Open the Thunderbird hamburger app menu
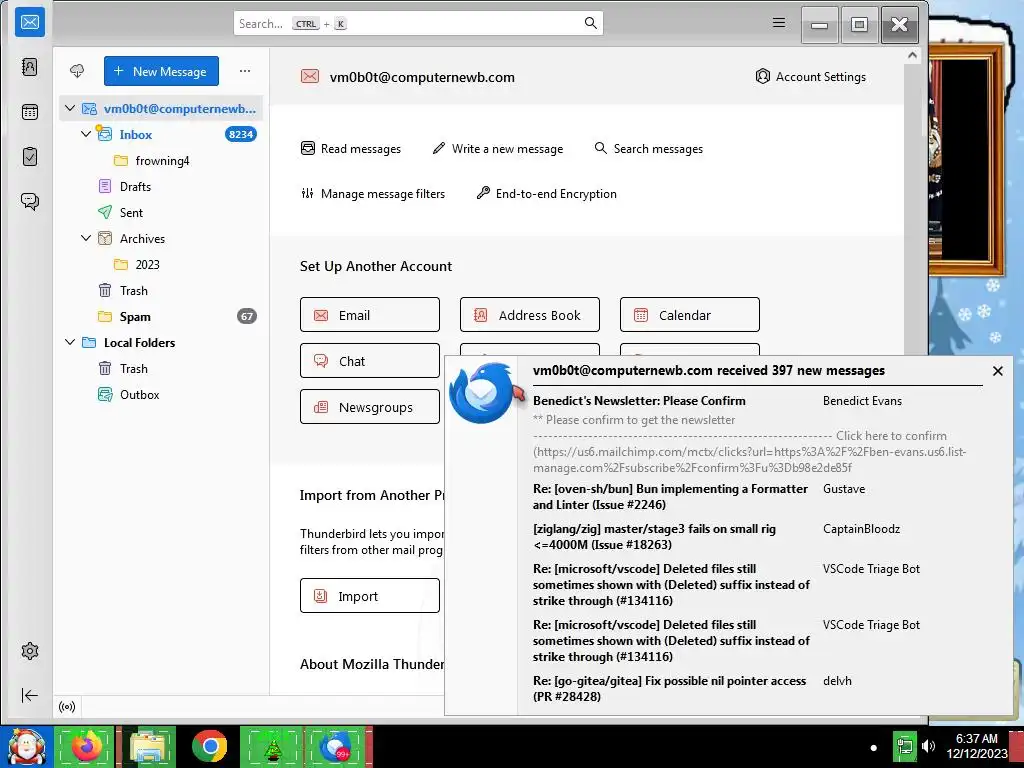 tap(778, 23)
